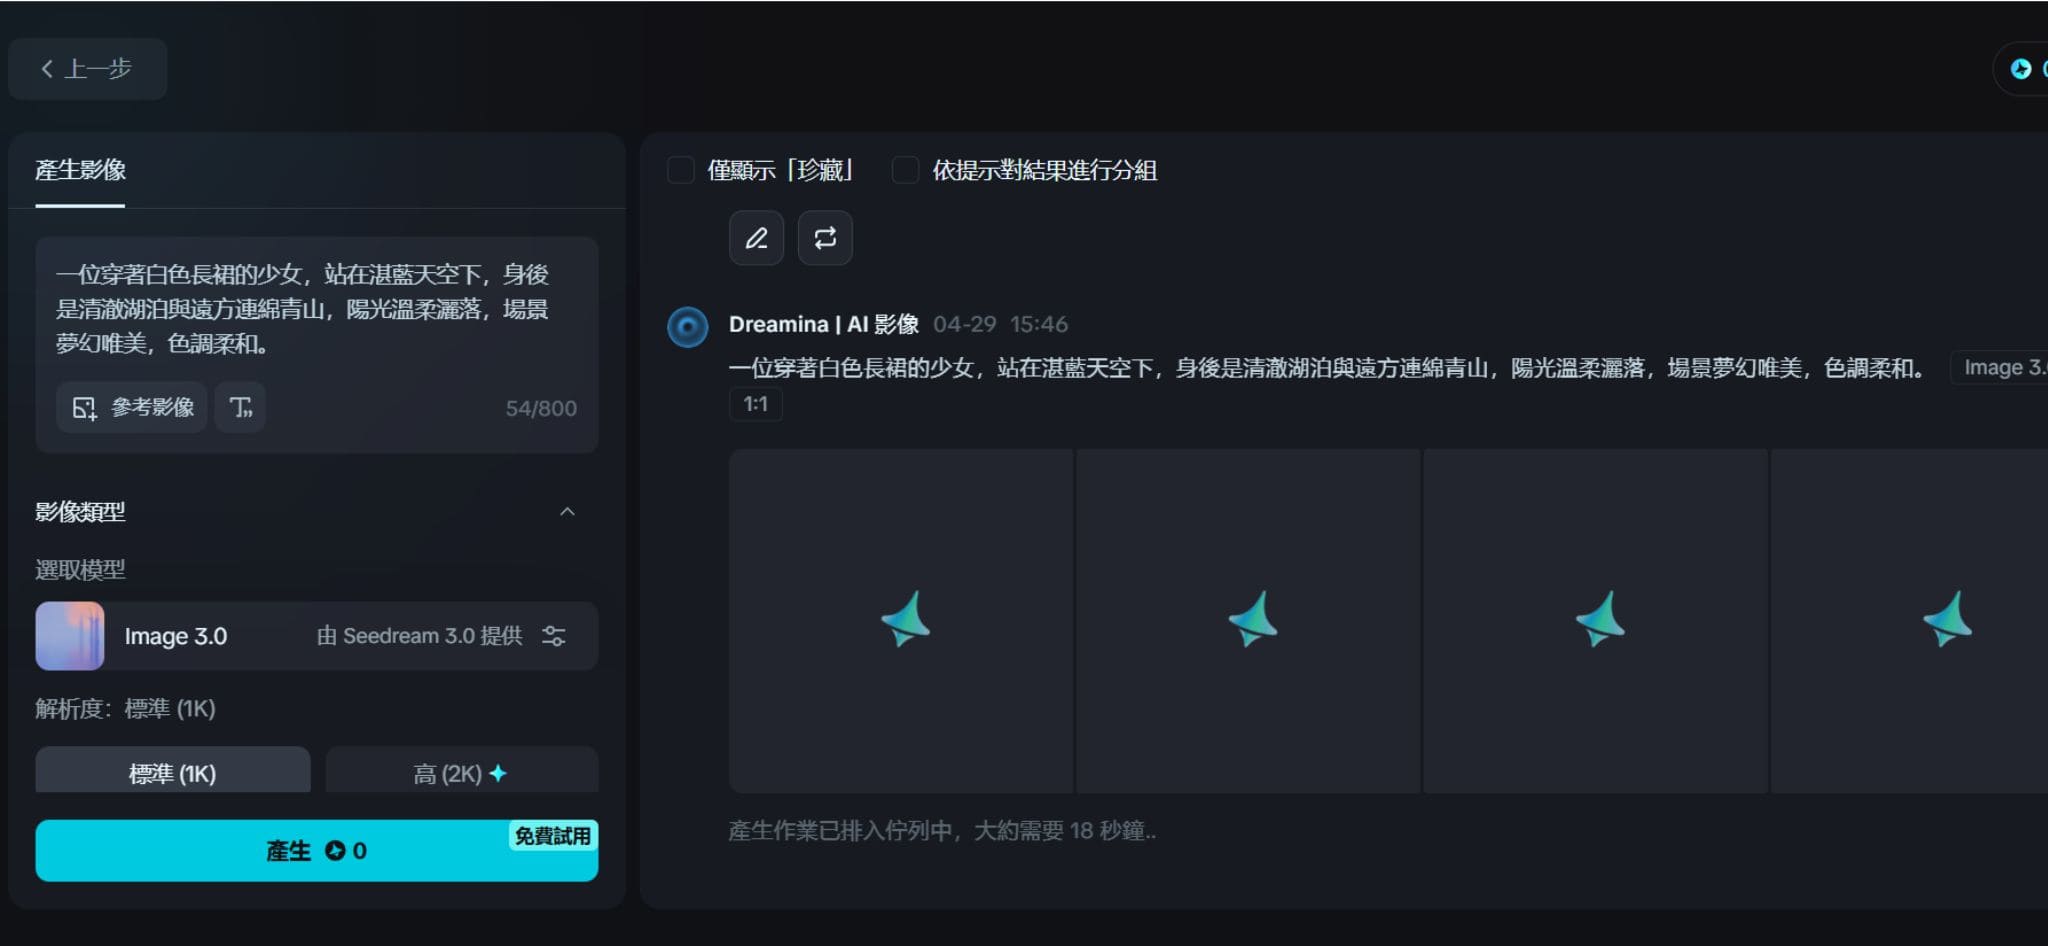Viewport: 2048px width, 946px height.
Task: Click the Dreamina | AI 影像 title
Action: point(824,324)
